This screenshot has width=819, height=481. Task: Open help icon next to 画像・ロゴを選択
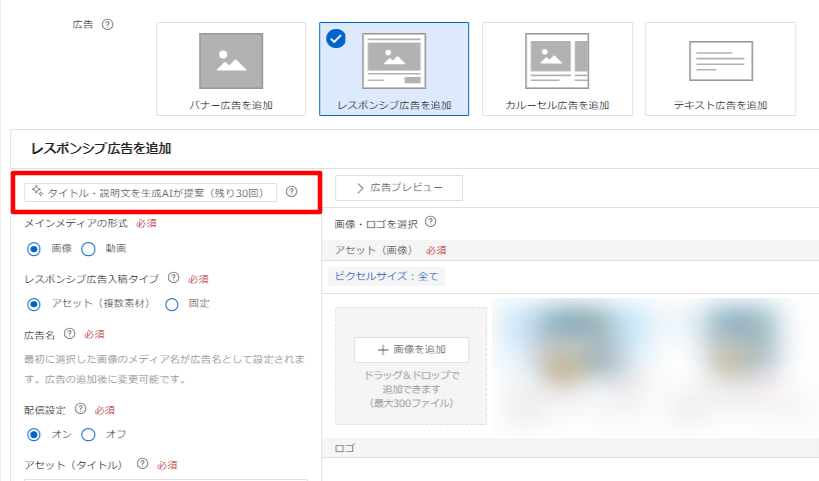[431, 223]
